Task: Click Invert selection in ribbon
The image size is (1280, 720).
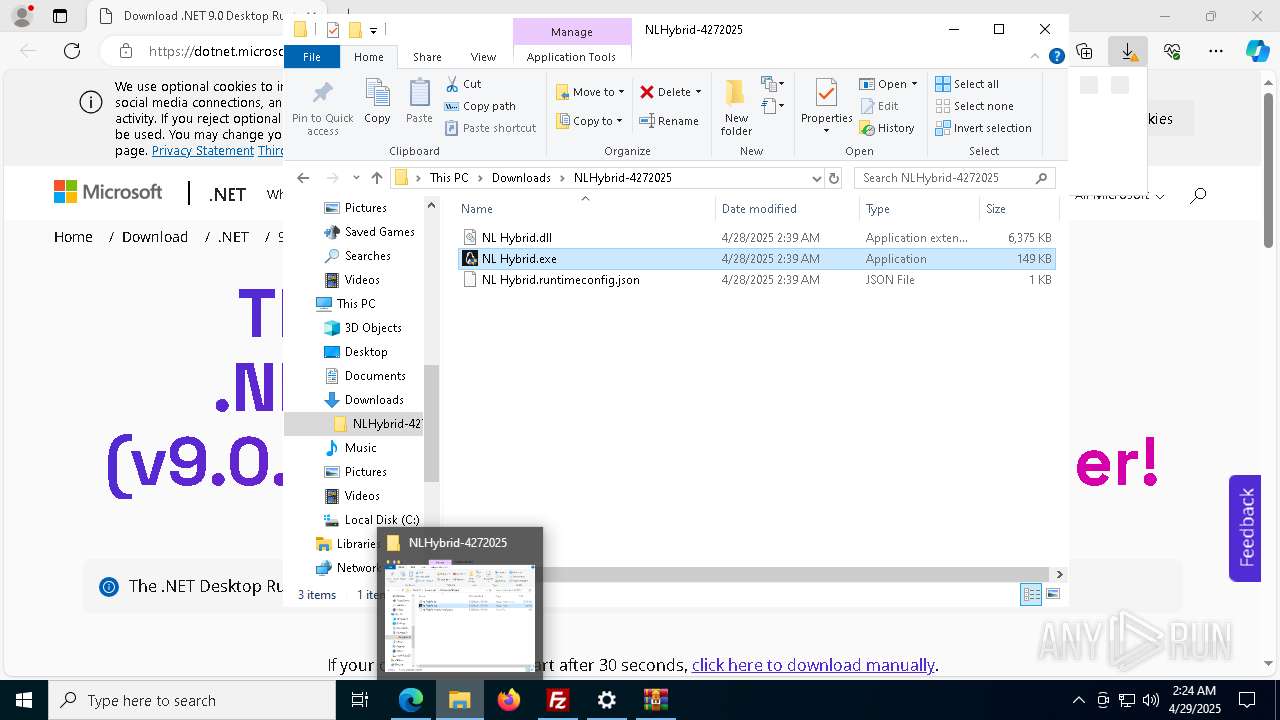Action: [983, 128]
